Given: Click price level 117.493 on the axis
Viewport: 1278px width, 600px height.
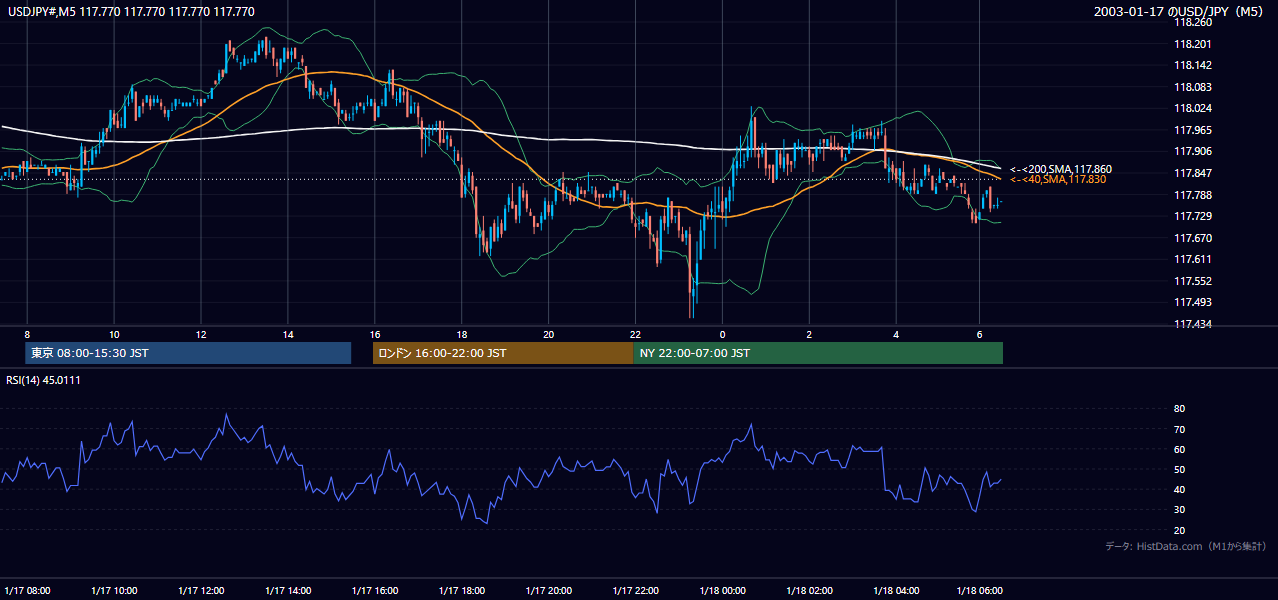Looking at the screenshot, I should point(1192,302).
